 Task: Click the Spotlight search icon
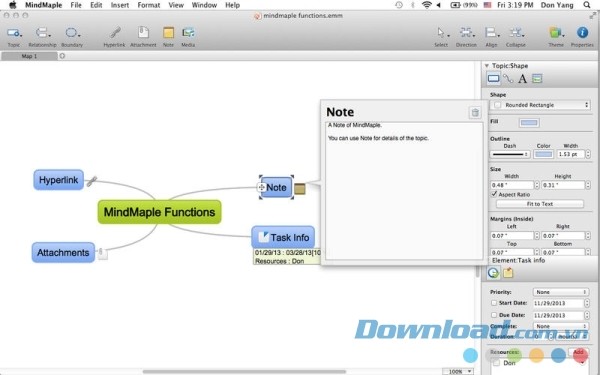coord(587,5)
